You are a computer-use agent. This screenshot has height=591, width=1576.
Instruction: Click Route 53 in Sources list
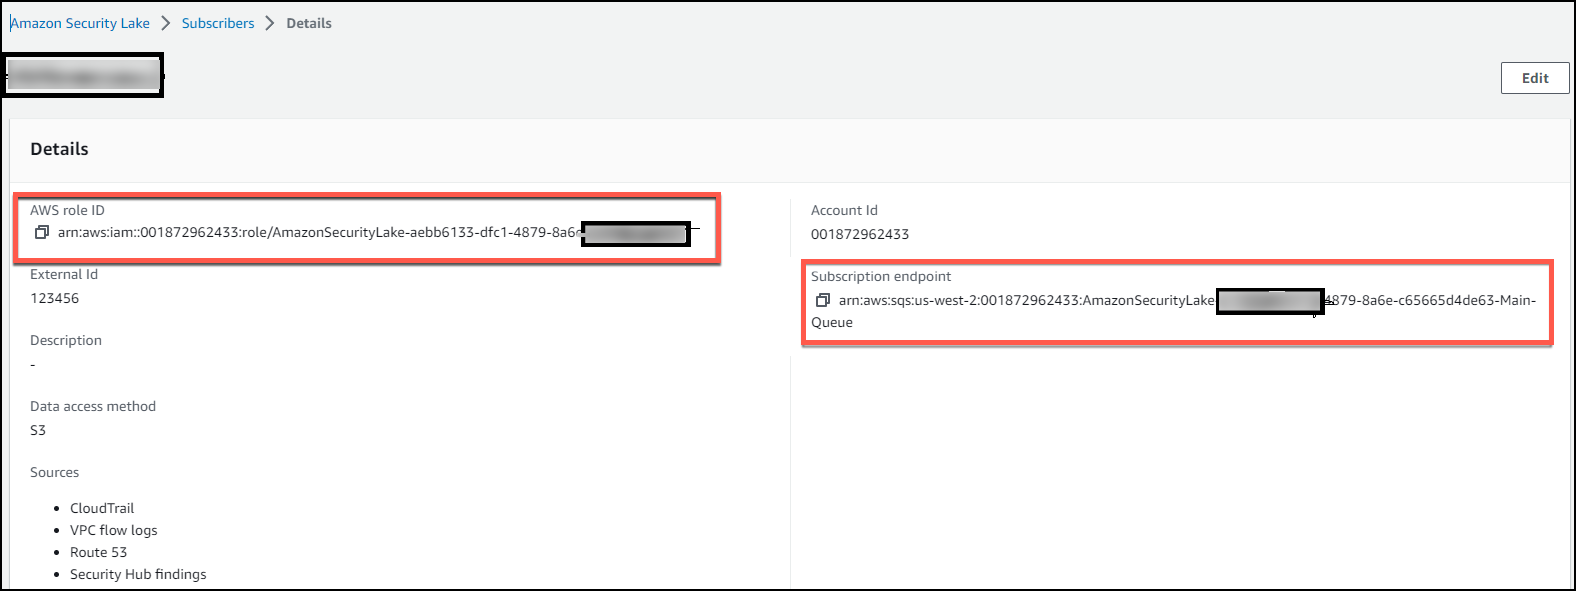[x=98, y=552]
